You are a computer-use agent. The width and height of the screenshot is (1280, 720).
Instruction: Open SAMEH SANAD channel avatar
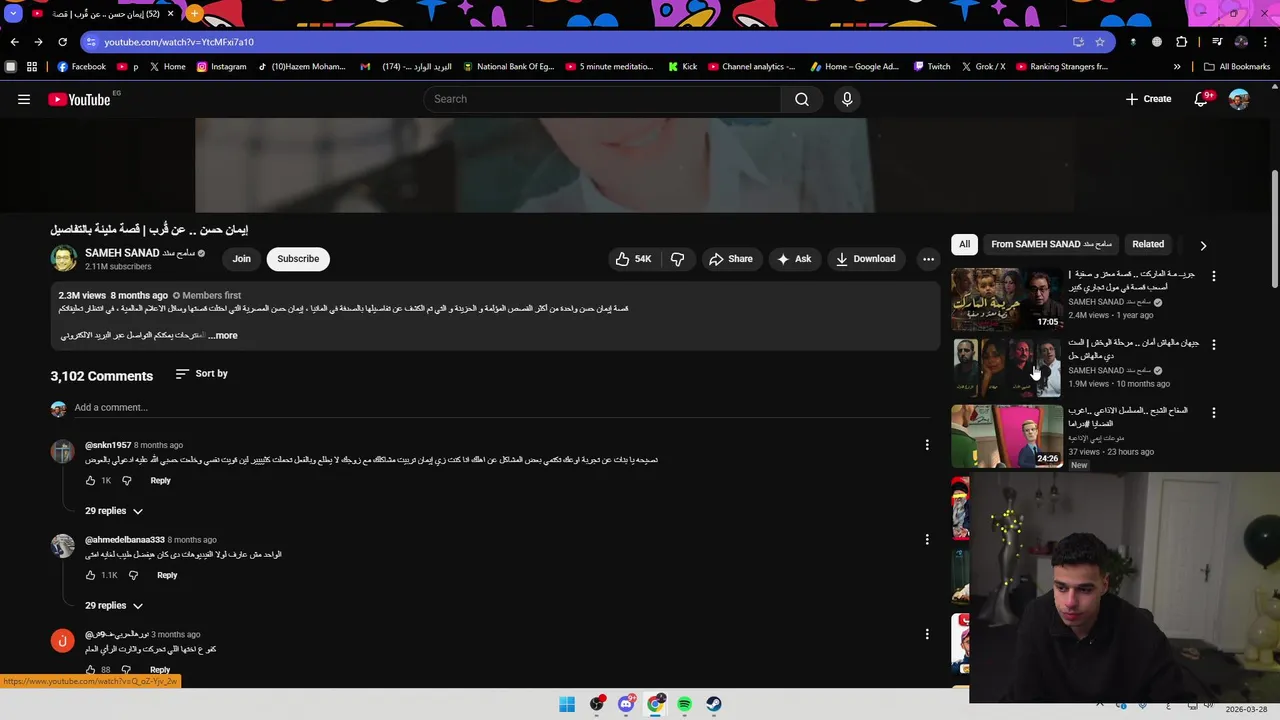tap(63, 259)
